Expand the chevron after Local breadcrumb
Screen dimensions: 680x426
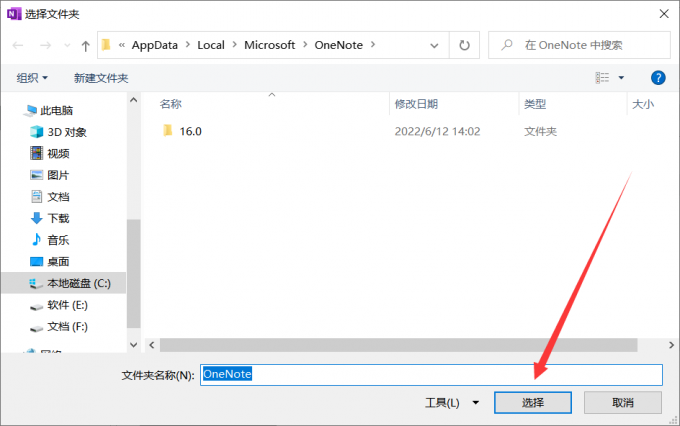tap(235, 44)
